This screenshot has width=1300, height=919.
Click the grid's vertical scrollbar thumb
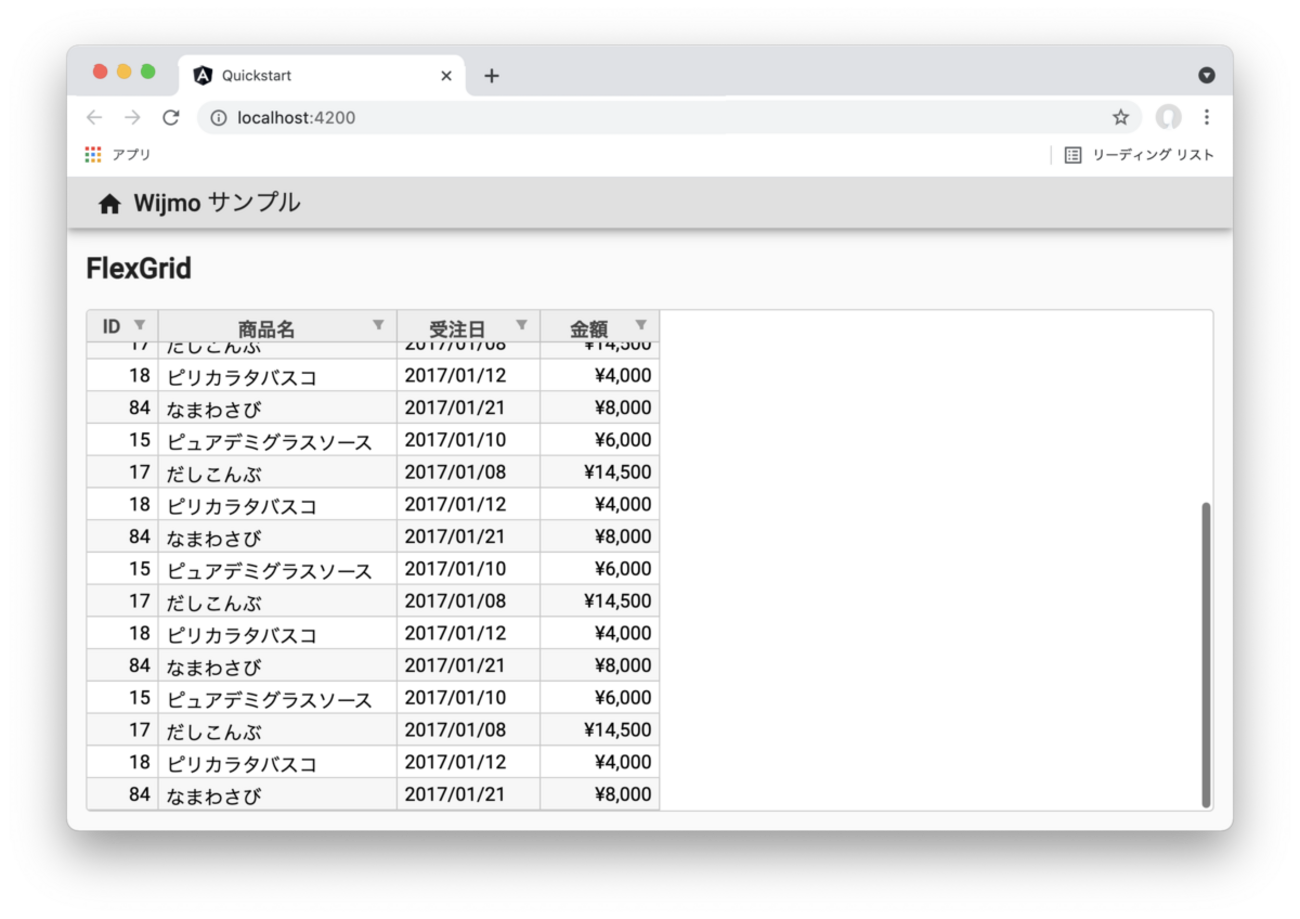[x=1205, y=655]
